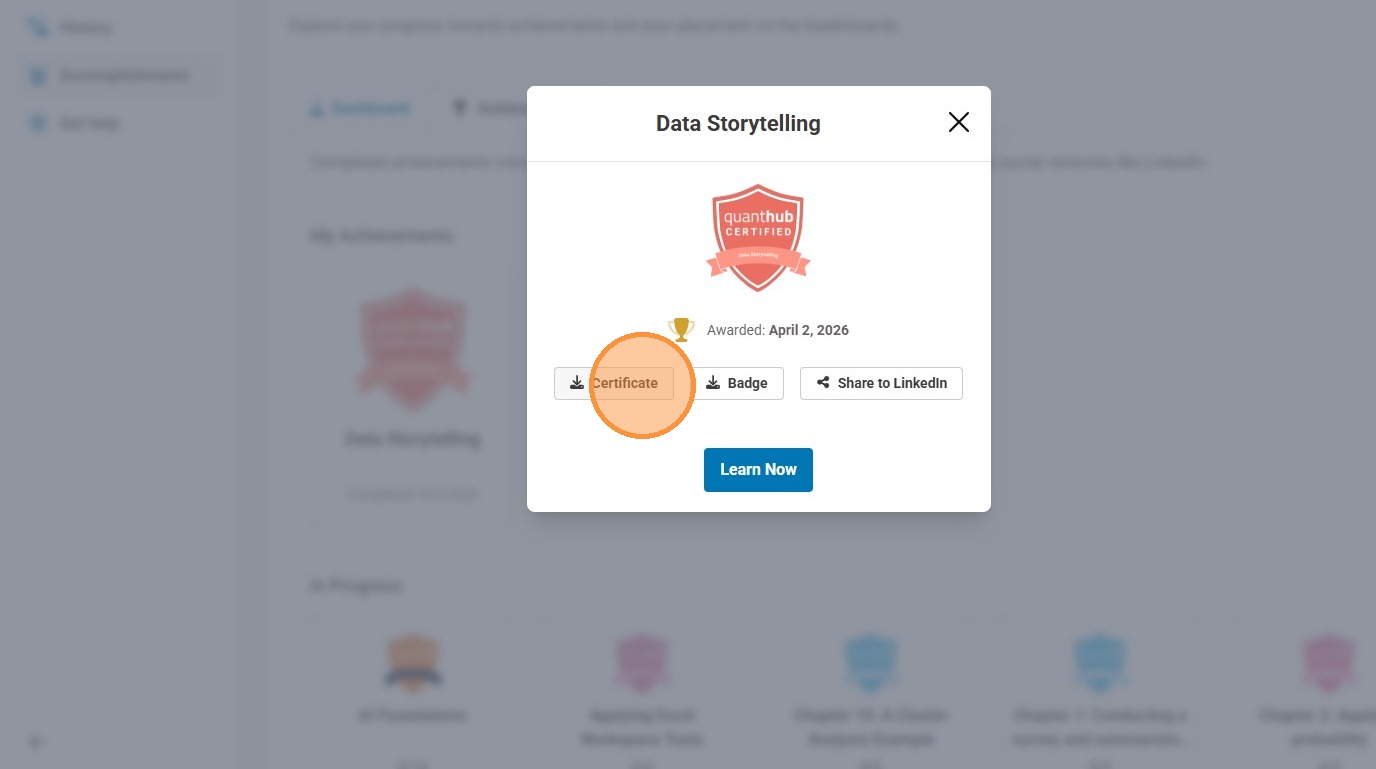This screenshot has height=769, width=1376.
Task: Click the Learn Now button
Action: (758, 470)
